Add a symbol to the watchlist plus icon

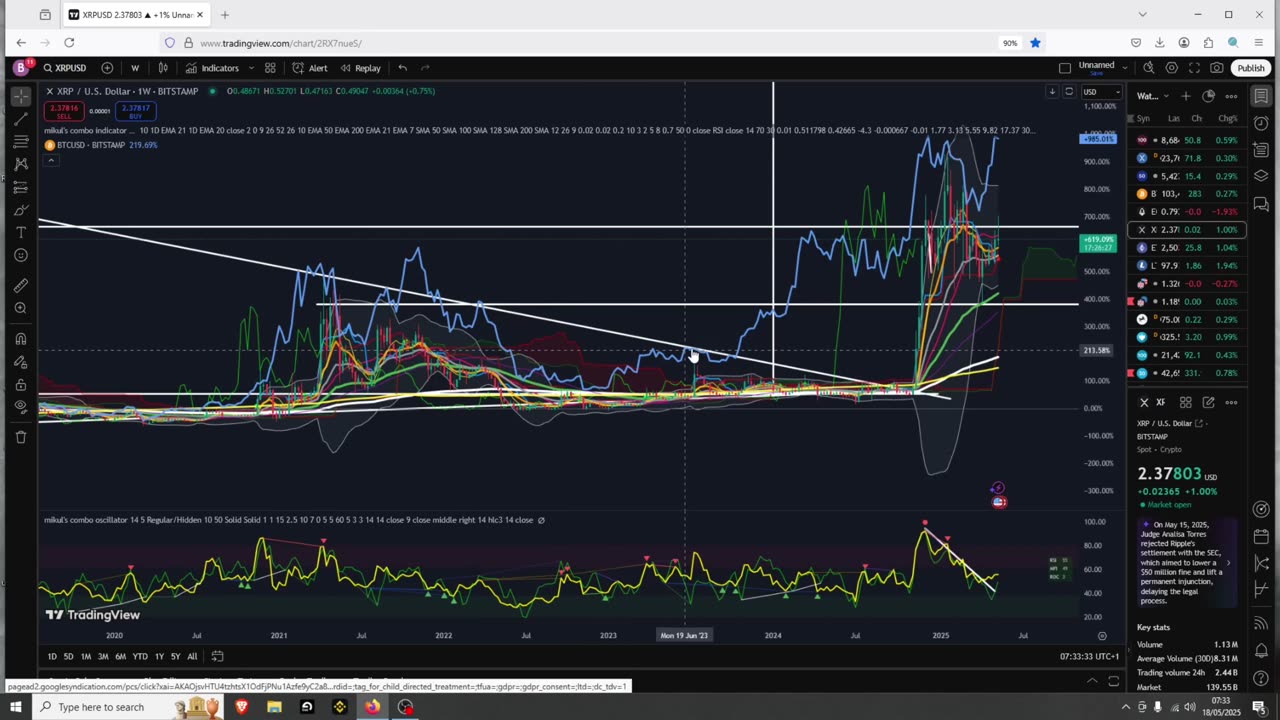(1186, 96)
